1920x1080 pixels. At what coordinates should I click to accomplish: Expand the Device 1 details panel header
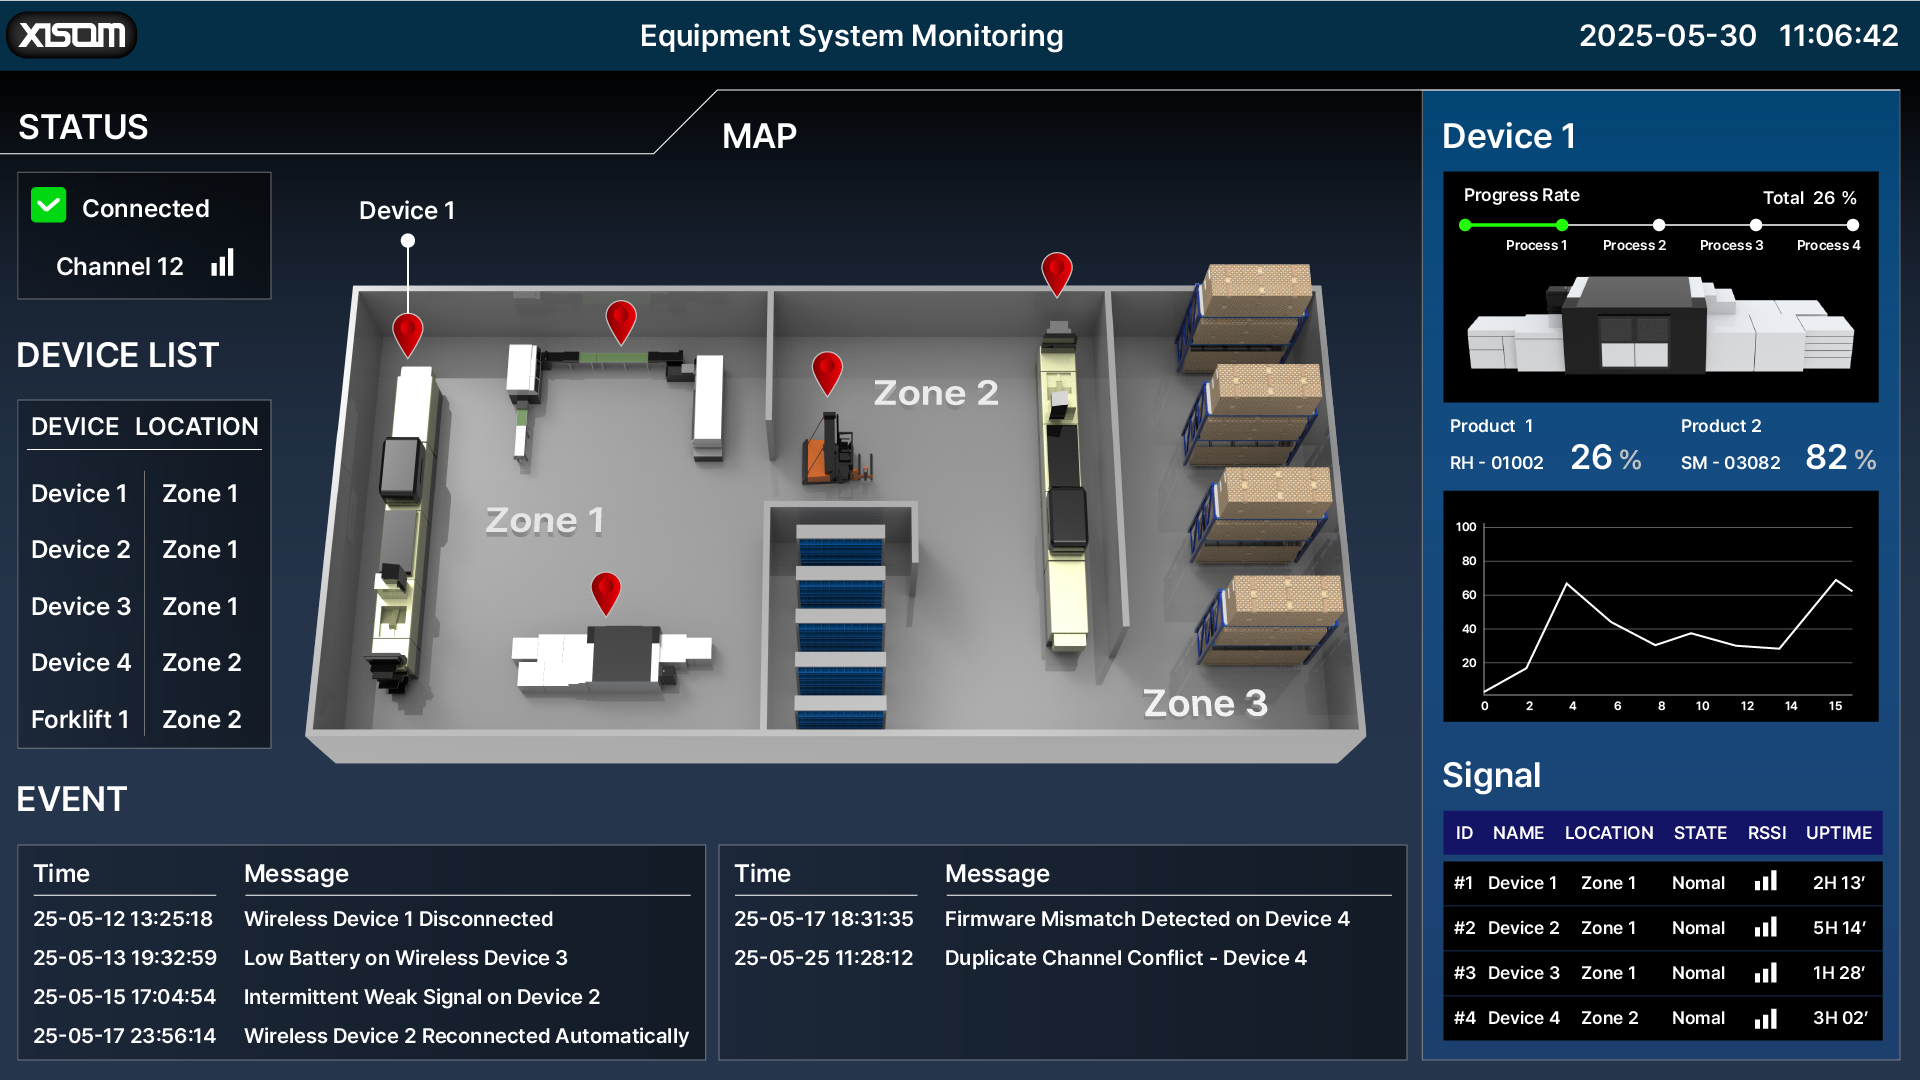[x=1509, y=136]
